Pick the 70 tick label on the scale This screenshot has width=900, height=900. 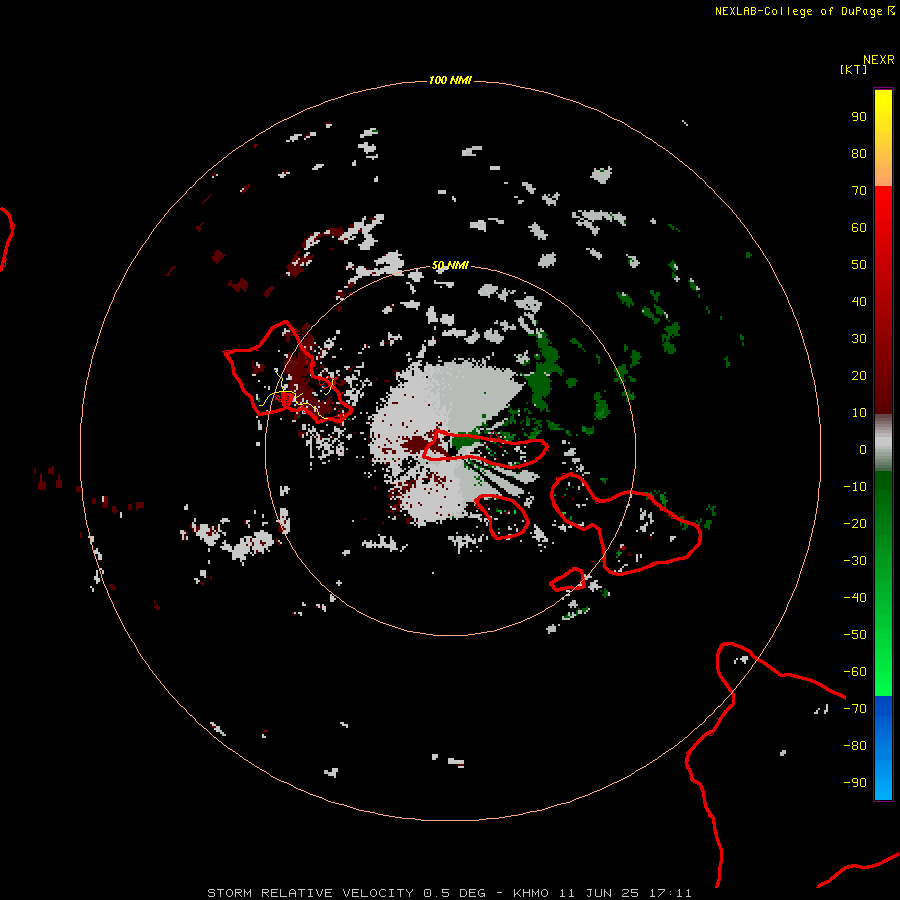tap(859, 191)
